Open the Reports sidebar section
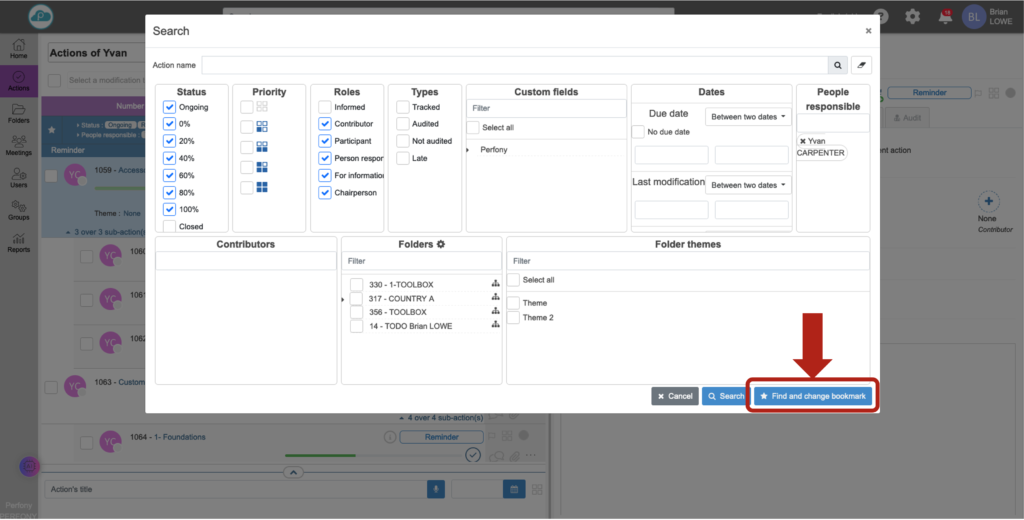This screenshot has width=1024, height=520. click(x=18, y=243)
